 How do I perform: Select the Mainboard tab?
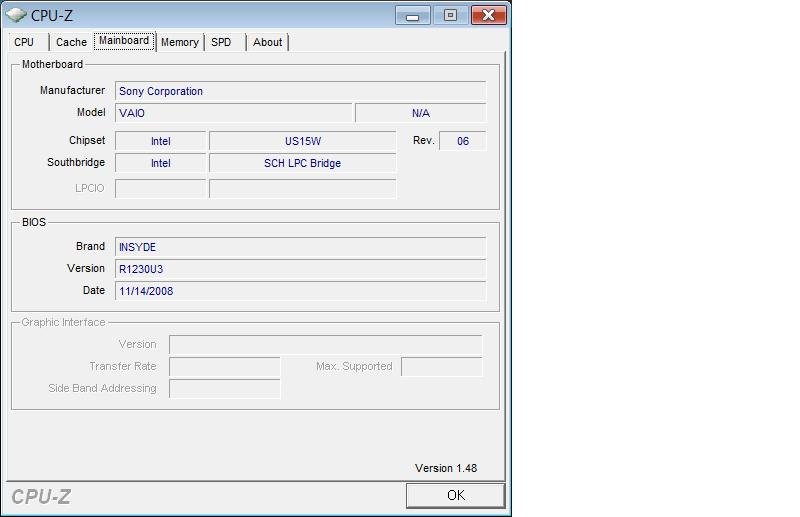[124, 41]
